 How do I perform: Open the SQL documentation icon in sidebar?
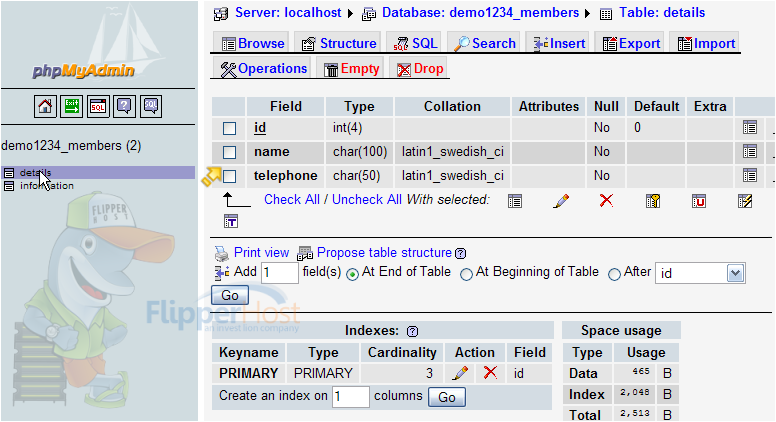151,106
